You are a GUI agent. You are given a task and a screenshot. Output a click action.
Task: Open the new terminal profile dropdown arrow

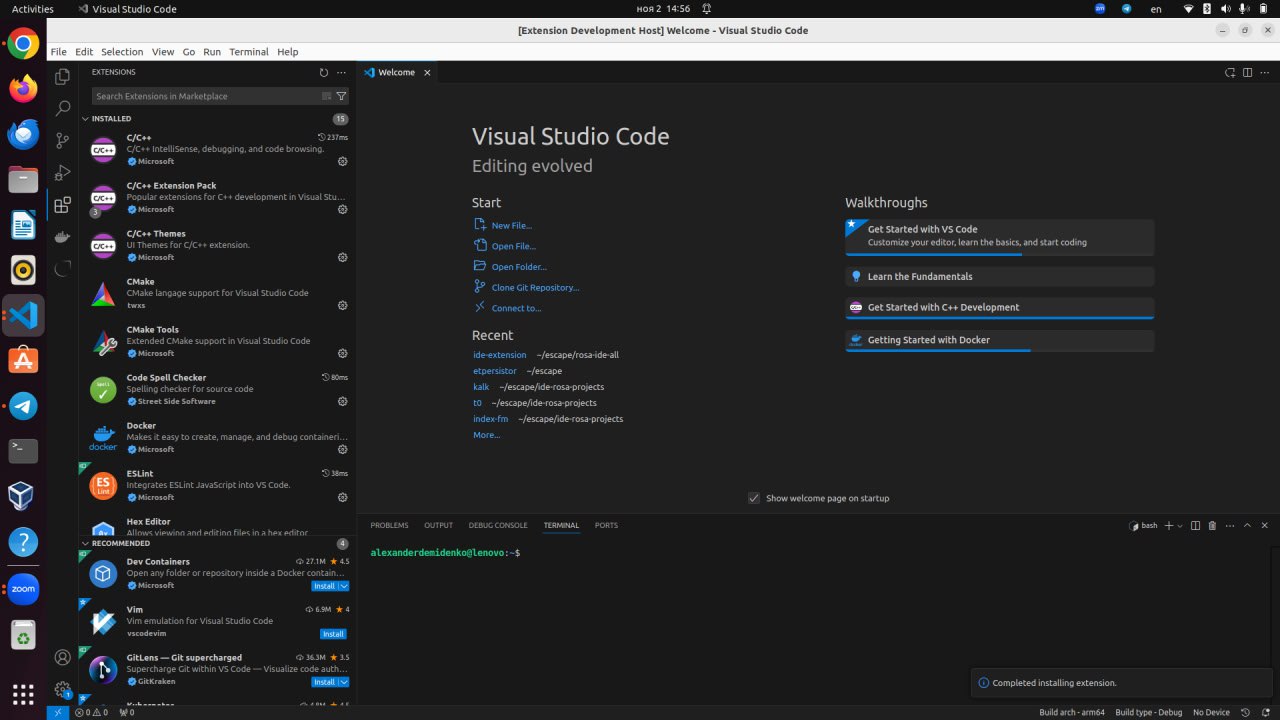coord(1180,525)
